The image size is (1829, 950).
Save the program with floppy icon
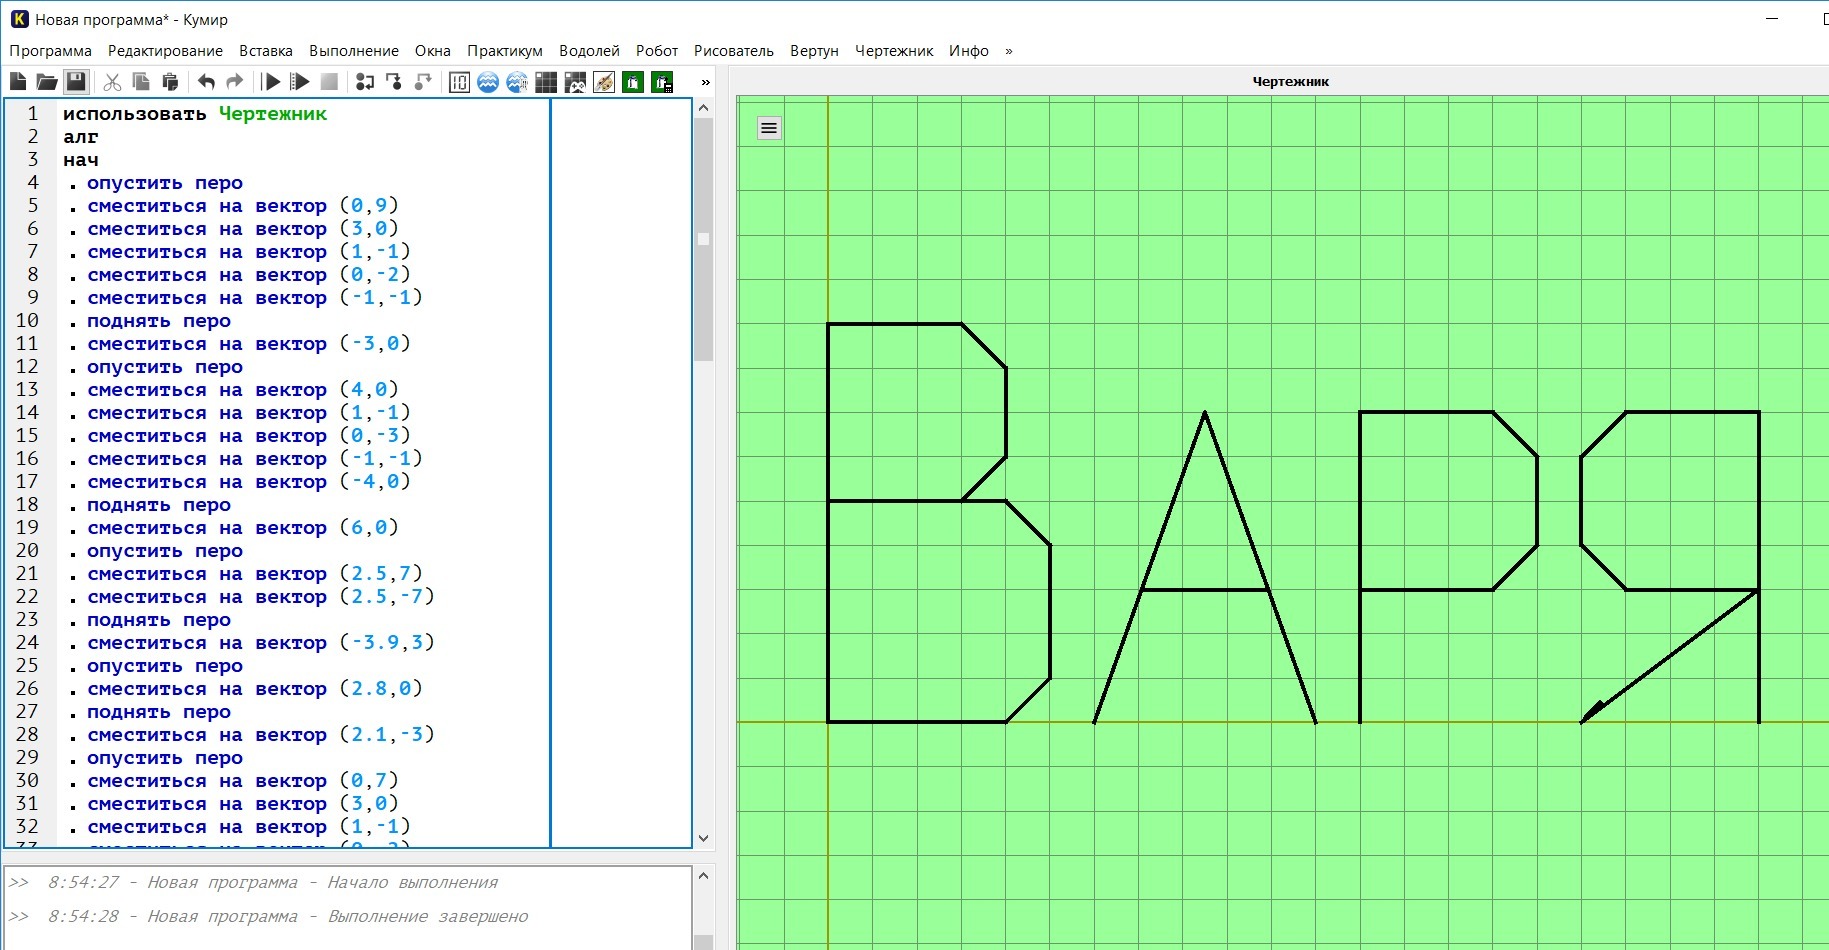[76, 82]
